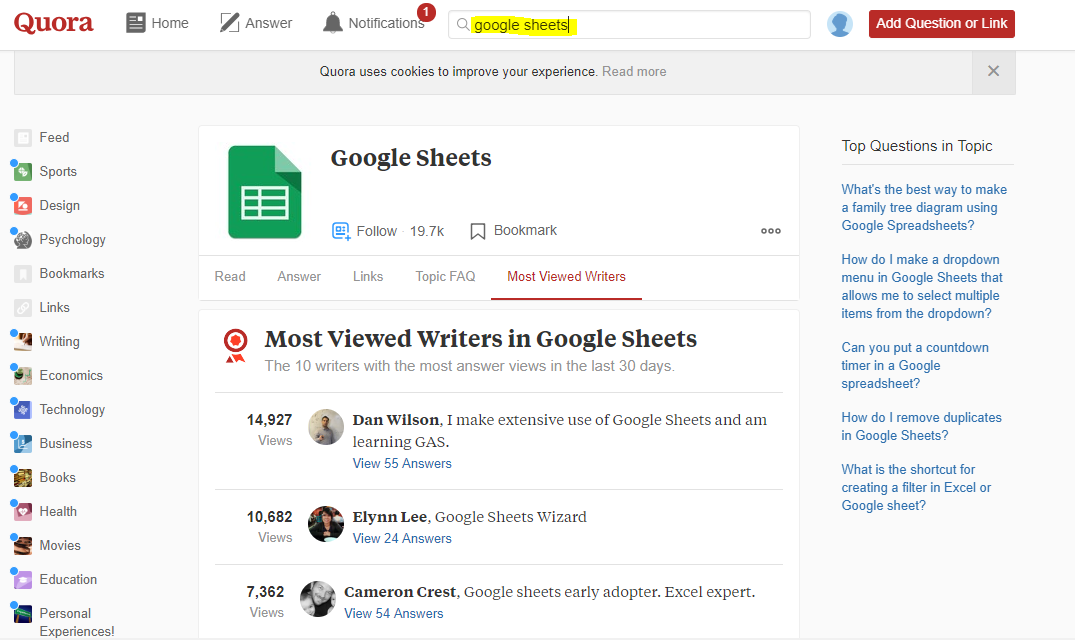
Task: Click the red notification count badge
Action: point(426,12)
